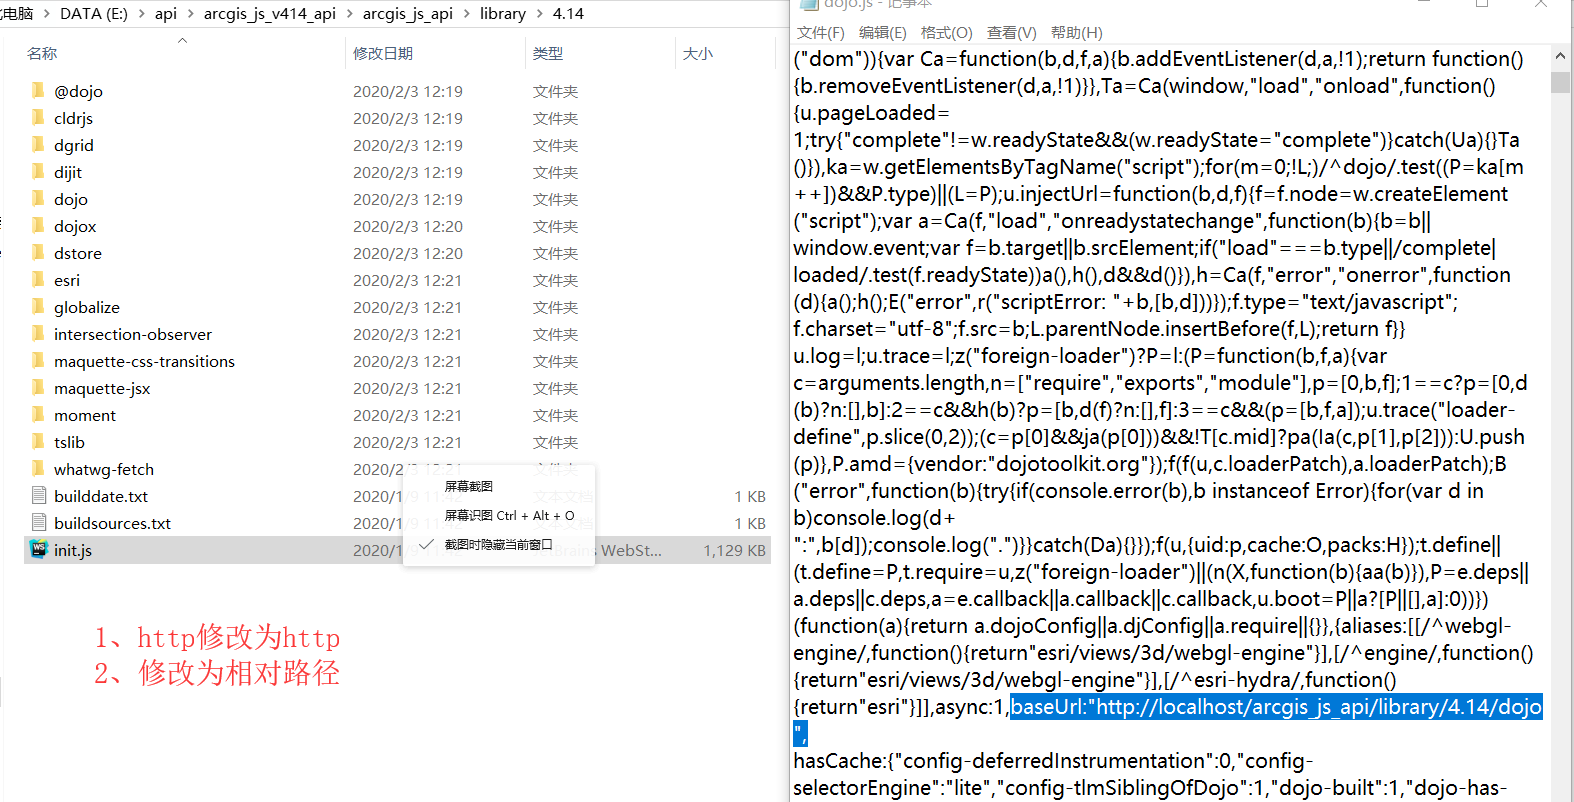Viewport: 1574px width, 802px height.
Task: Click the maquette-css-transitions folder icon
Action: coord(38,361)
